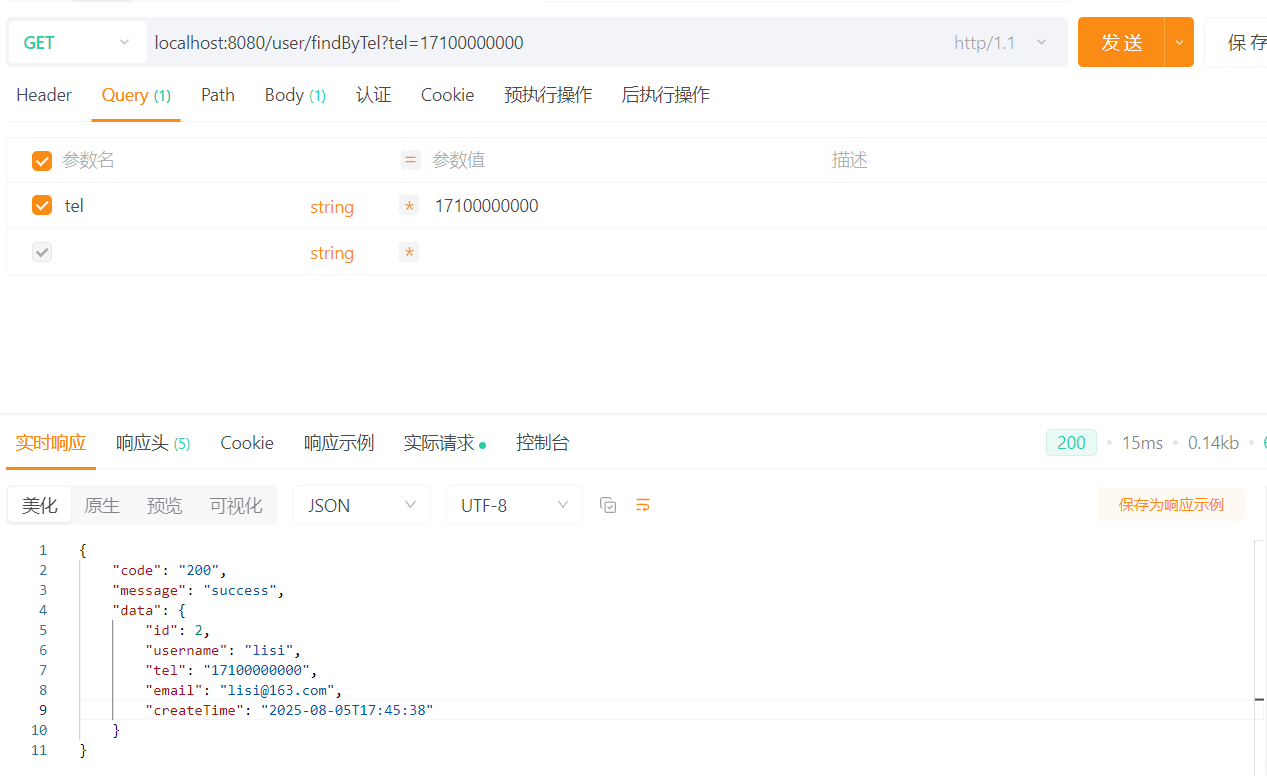The height and width of the screenshot is (776, 1267).
Task: Click line number 11 in the gutter
Action: (39, 750)
